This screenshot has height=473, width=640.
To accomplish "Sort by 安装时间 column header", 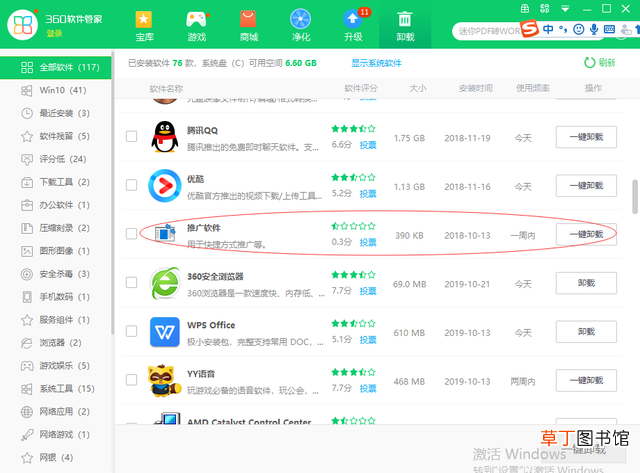I will click(x=476, y=88).
